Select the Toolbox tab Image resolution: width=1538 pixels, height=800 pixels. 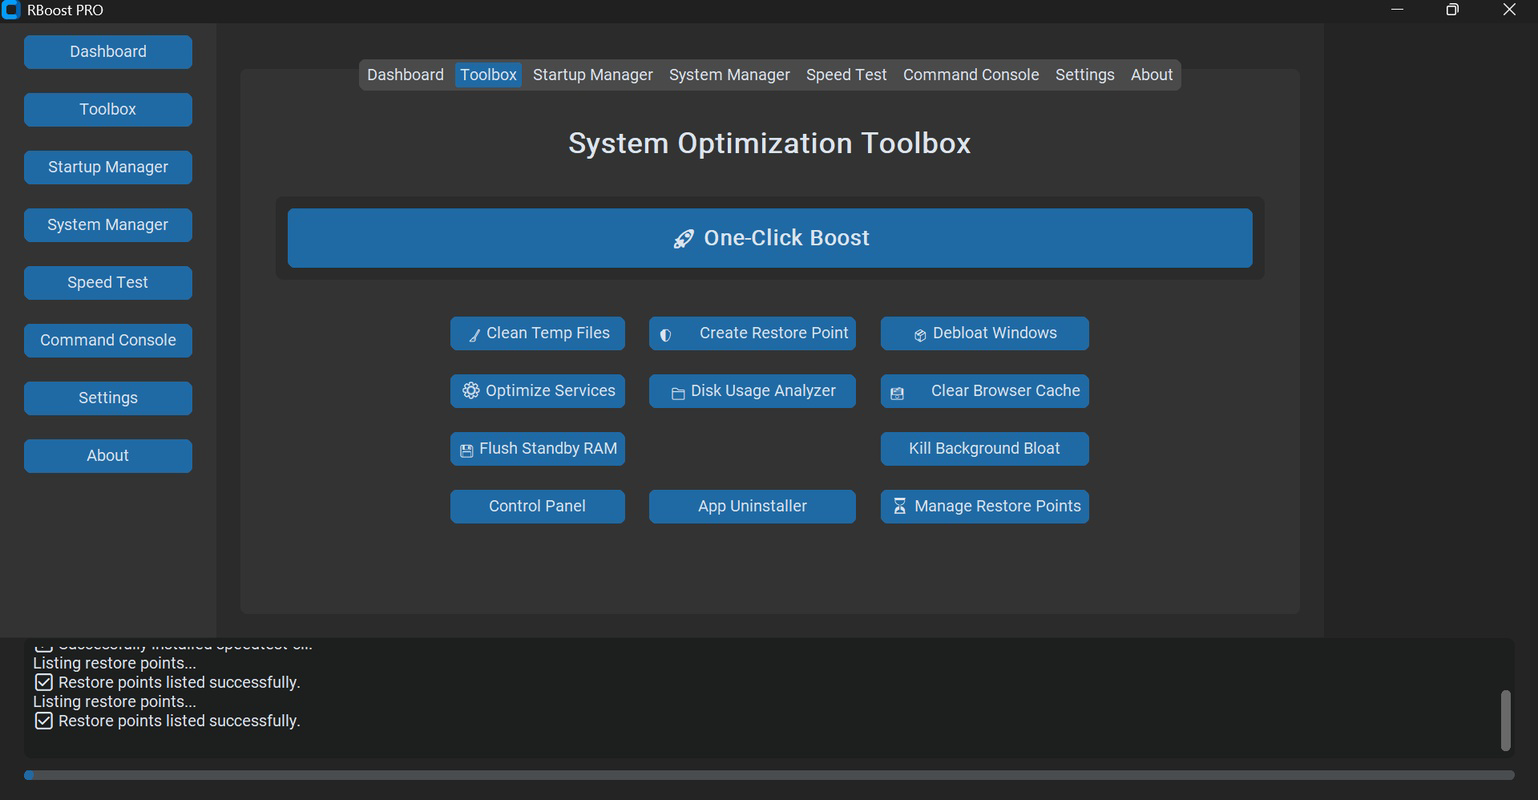pyautogui.click(x=488, y=75)
